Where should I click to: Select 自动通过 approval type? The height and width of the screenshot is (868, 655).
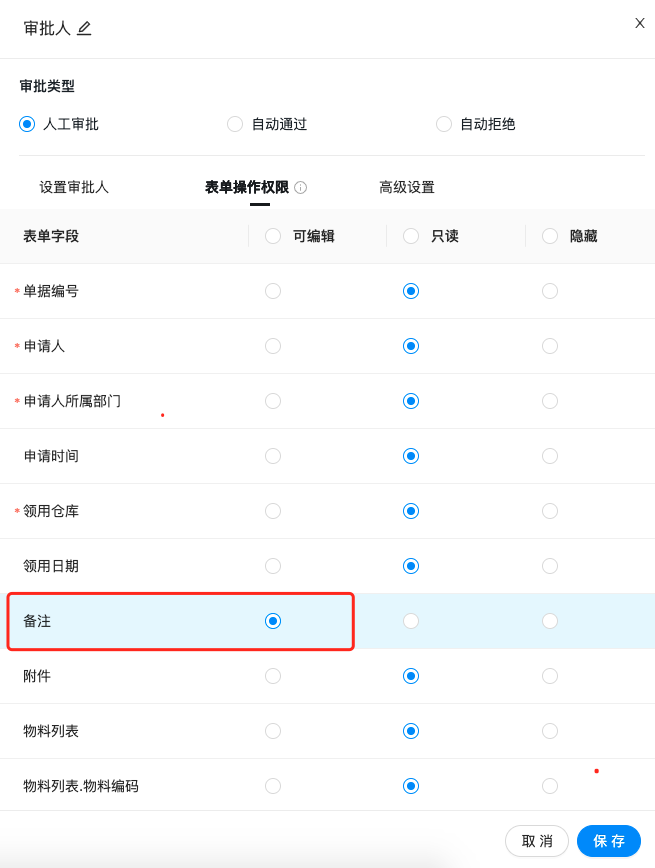(235, 124)
